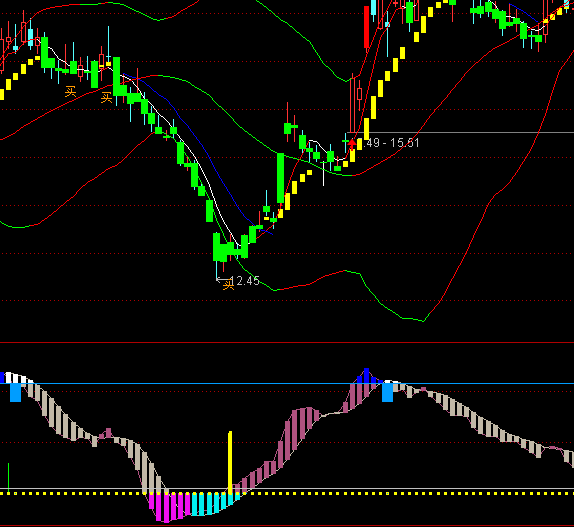This screenshot has width=574, height=527.
Task: Click the gray horizontal price line
Action: [460, 132]
